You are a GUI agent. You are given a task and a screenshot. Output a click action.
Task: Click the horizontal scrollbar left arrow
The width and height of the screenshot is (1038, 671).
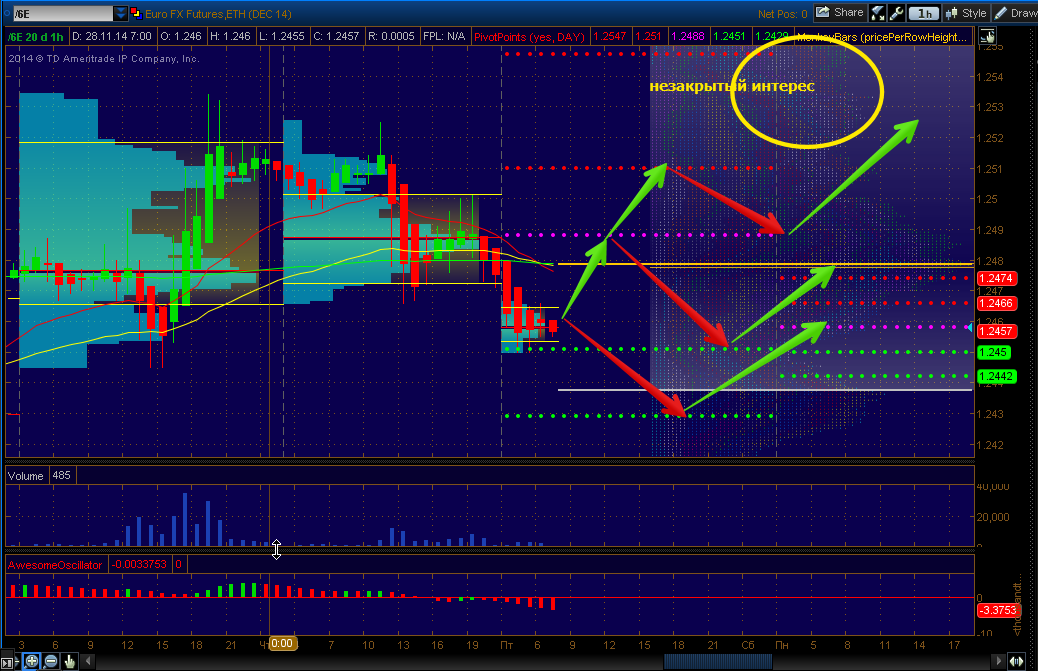pos(87,660)
